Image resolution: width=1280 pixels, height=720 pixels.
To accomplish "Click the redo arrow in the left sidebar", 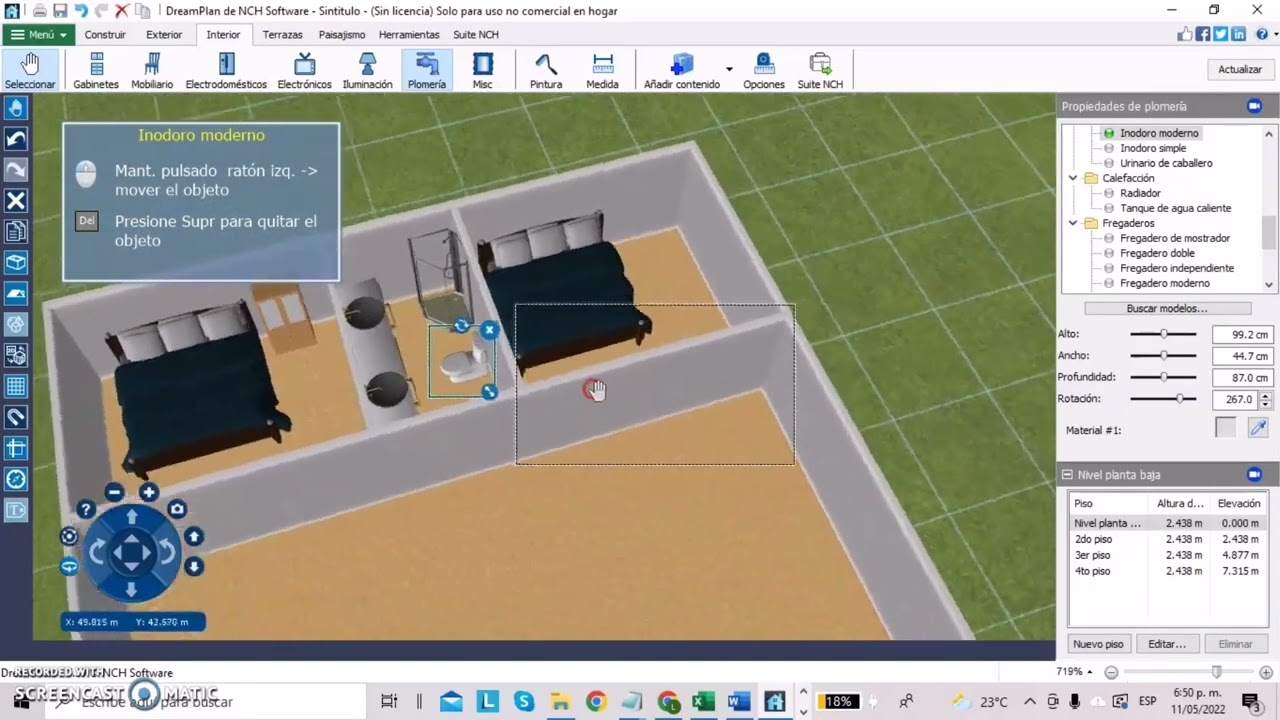I will pyautogui.click(x=16, y=170).
